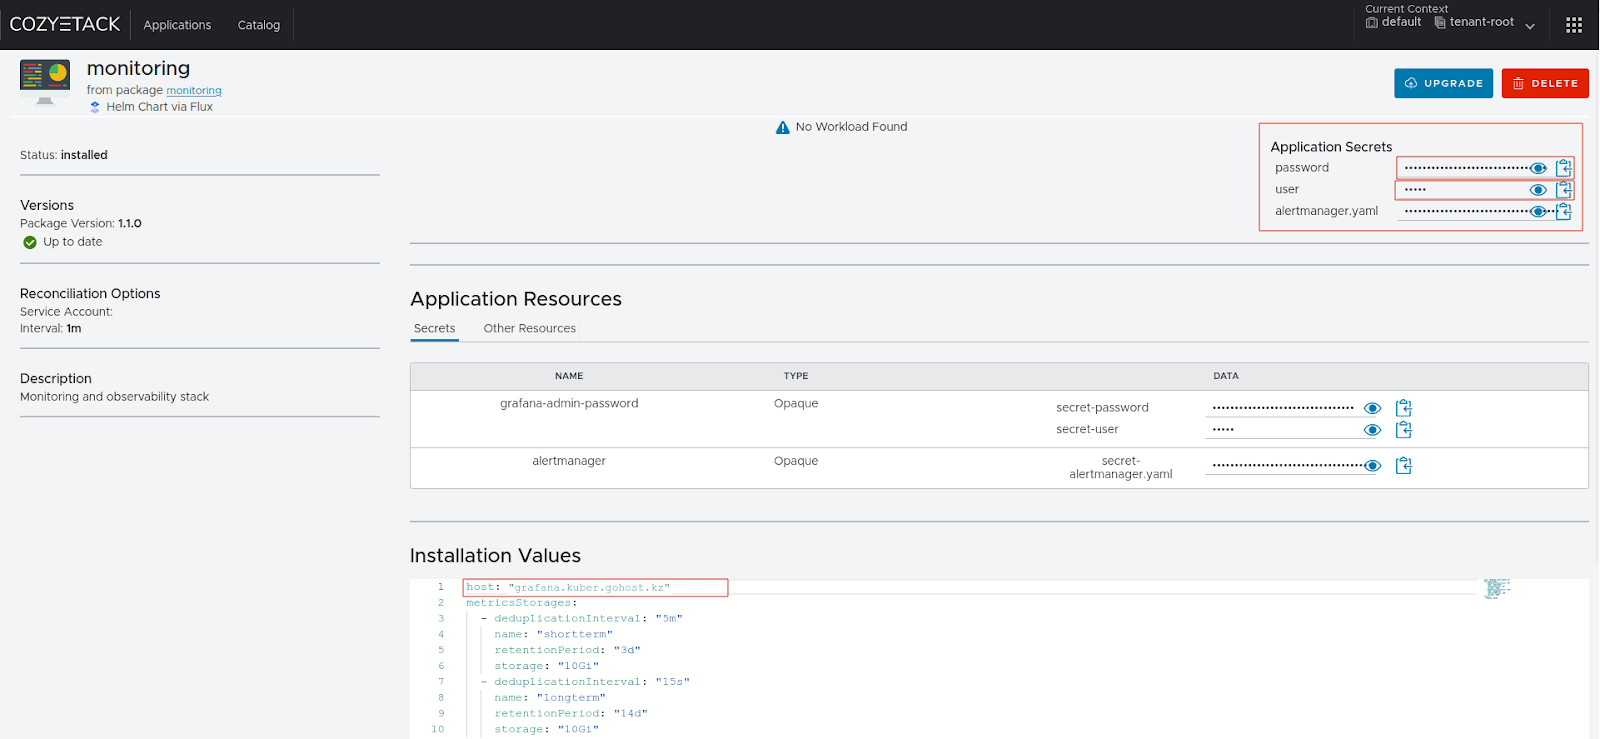Open the Applications menu
The width and height of the screenshot is (1600, 739).
pyautogui.click(x=177, y=25)
